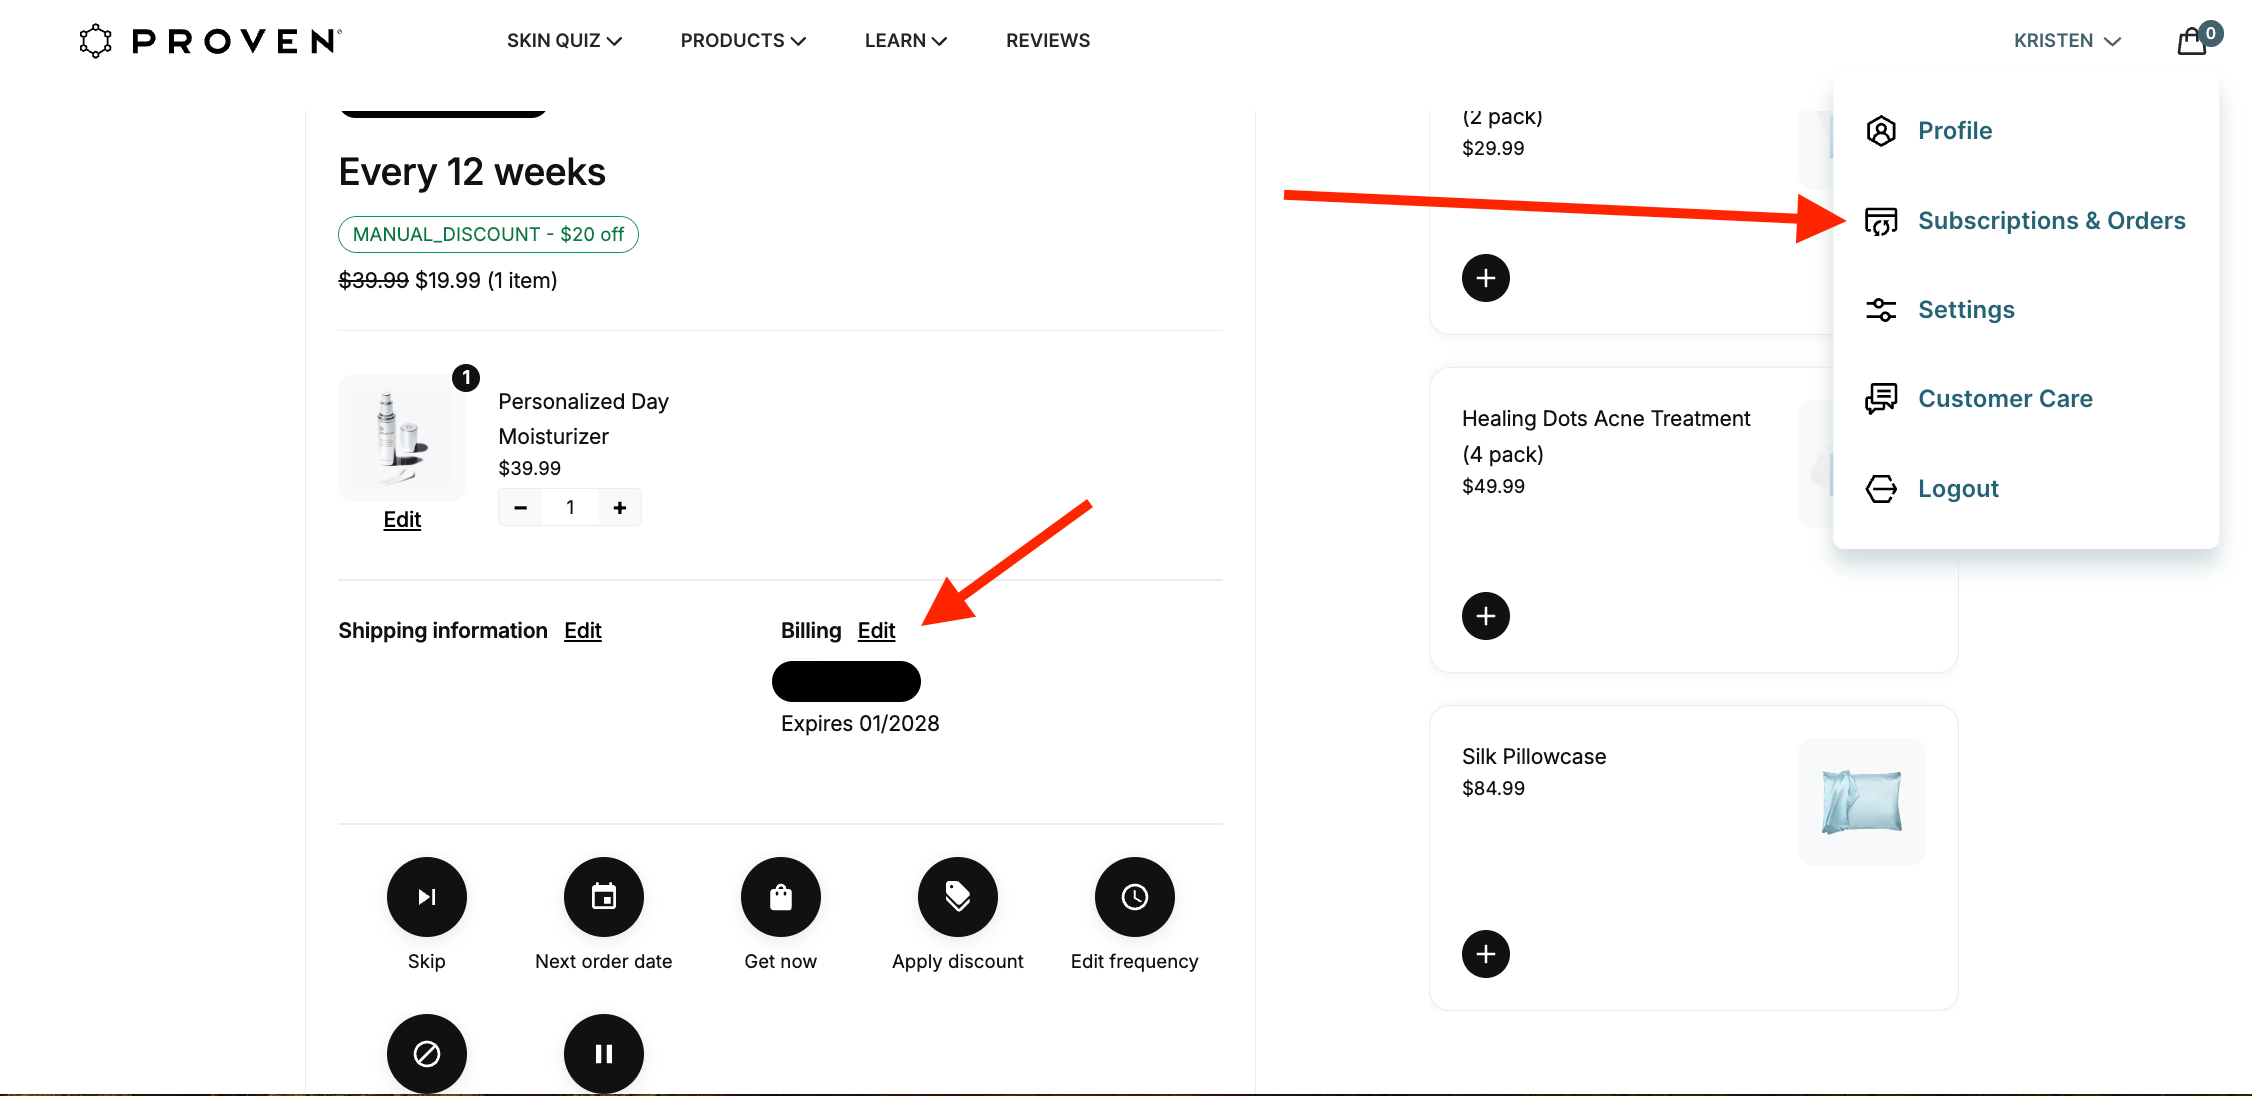Screen dimensions: 2252x1096
Task: Toggle the KRISTEN account dropdown
Action: (x=2067, y=41)
